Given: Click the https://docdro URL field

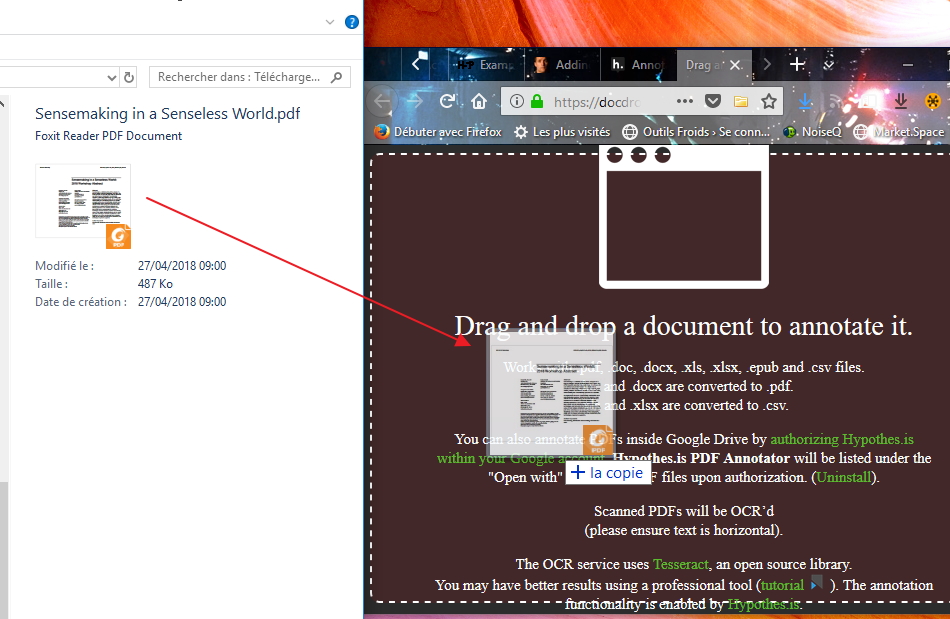Looking at the screenshot, I should point(597,102).
